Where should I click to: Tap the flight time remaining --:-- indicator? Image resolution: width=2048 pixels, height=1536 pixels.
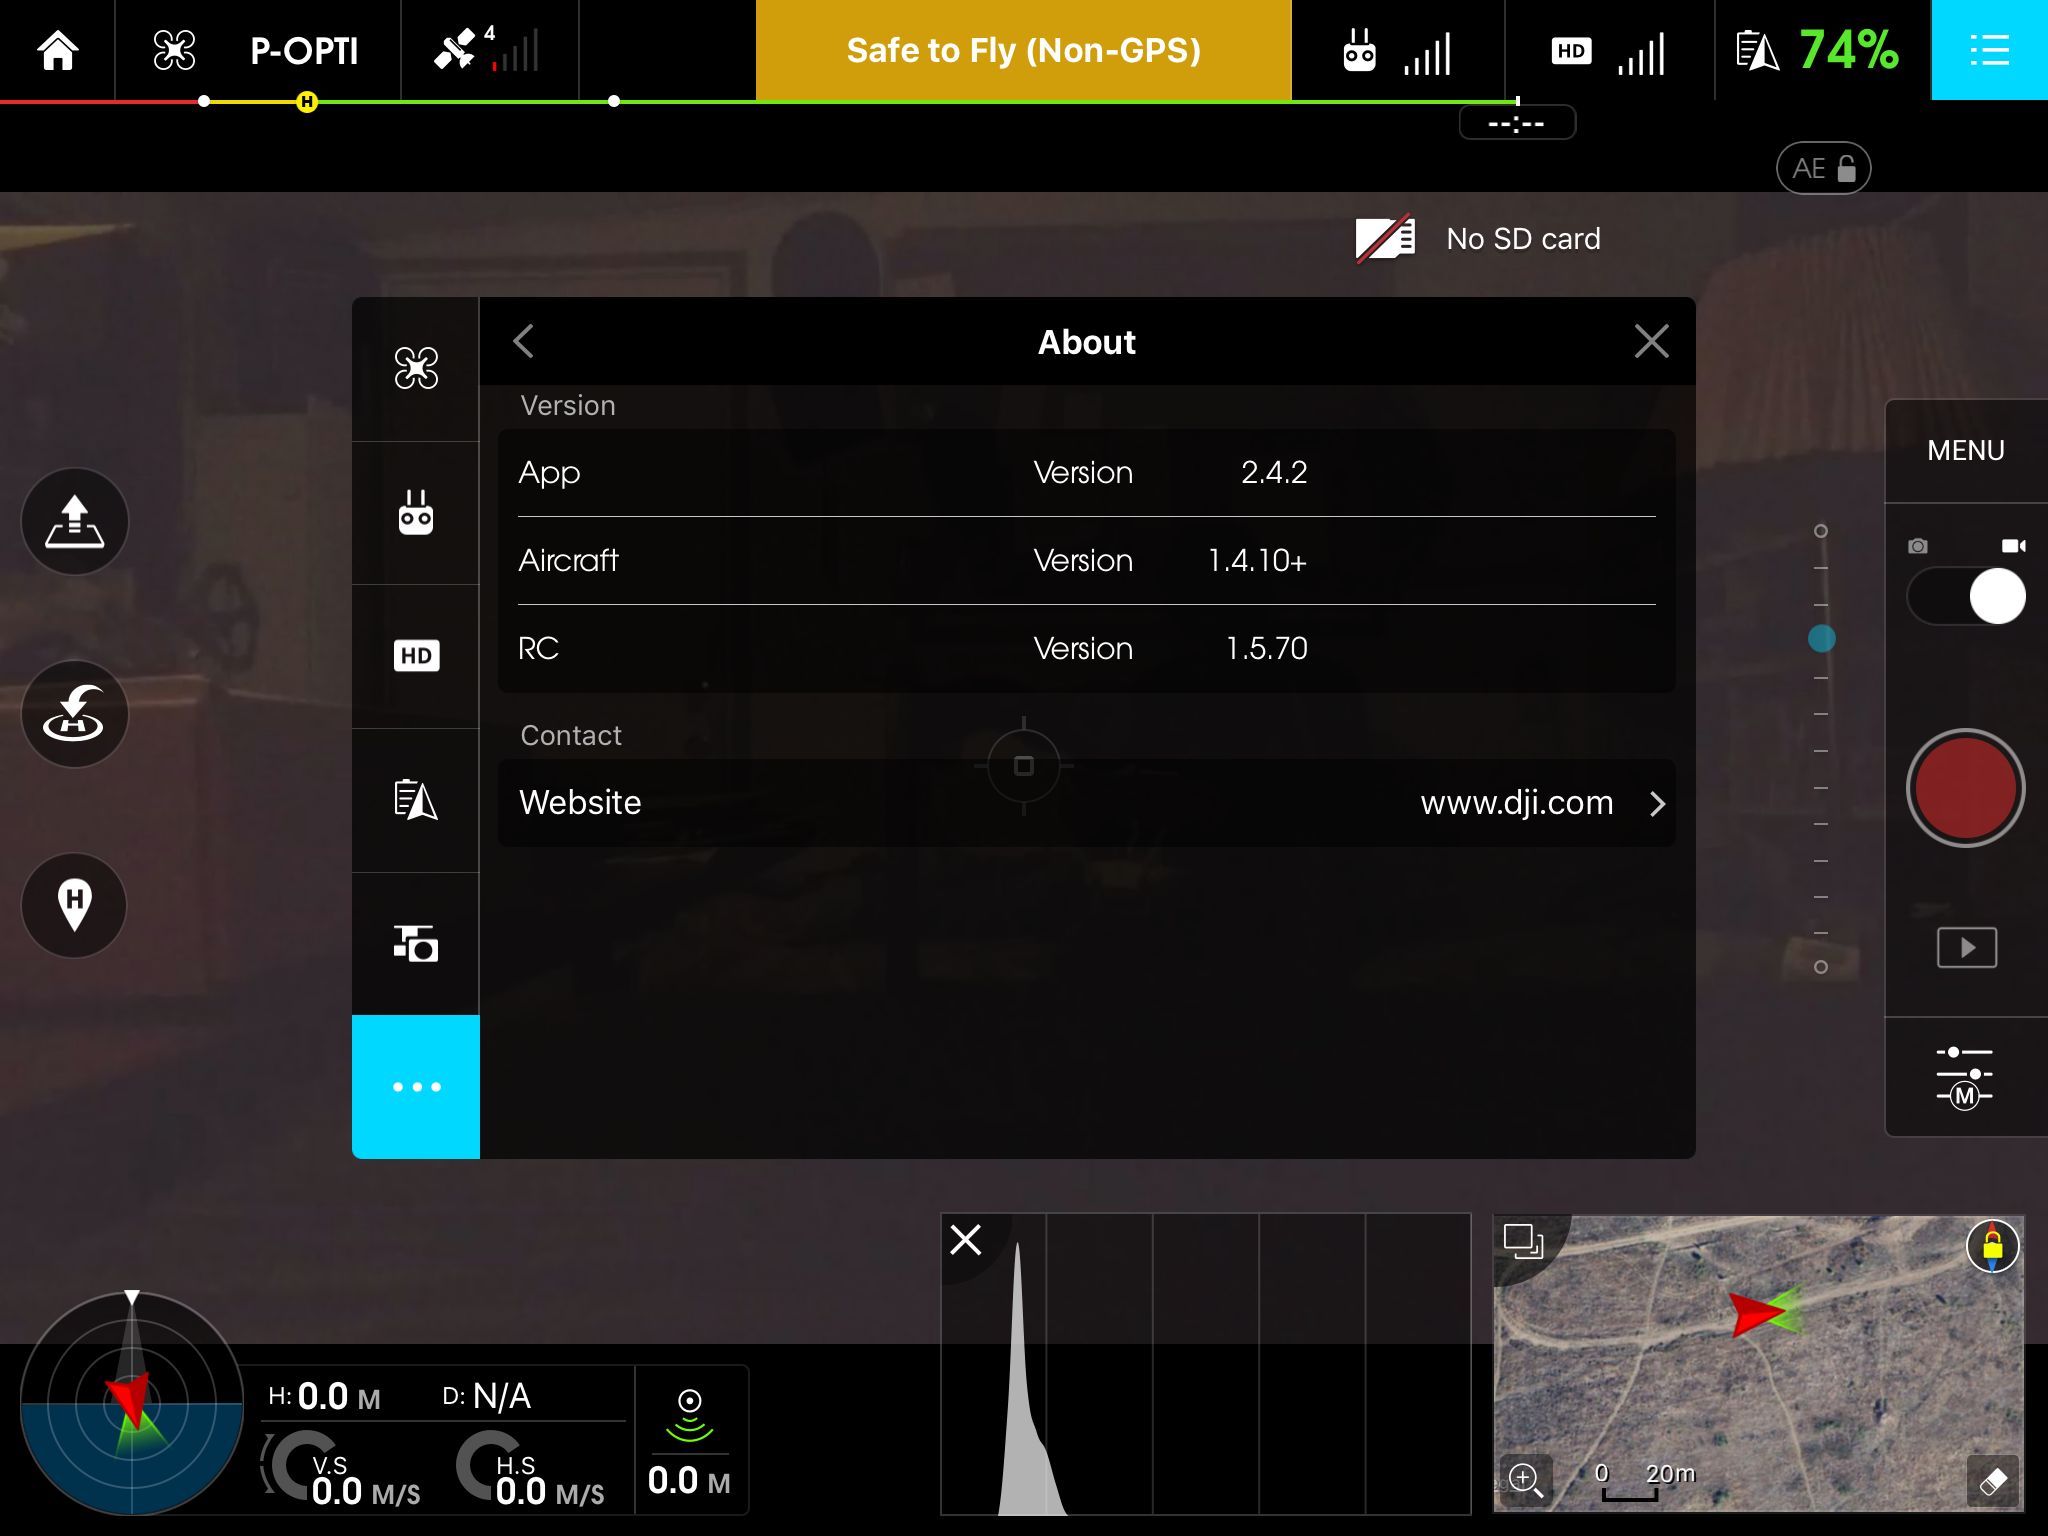pos(1517,123)
